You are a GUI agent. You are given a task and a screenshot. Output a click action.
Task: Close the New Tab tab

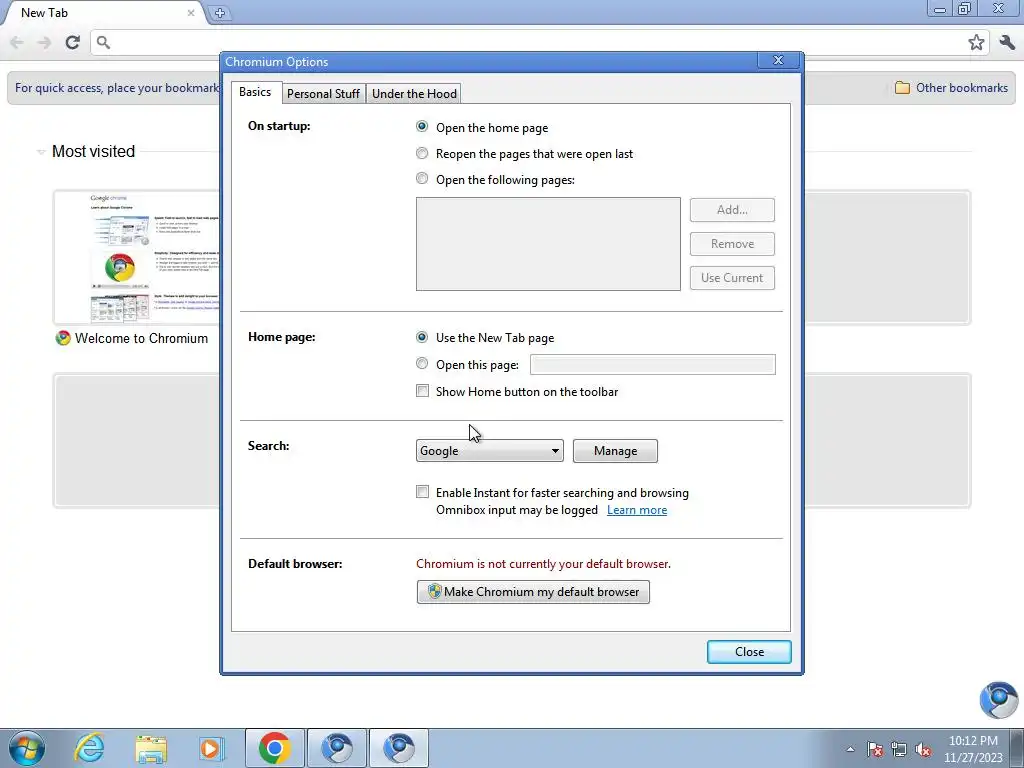191,12
